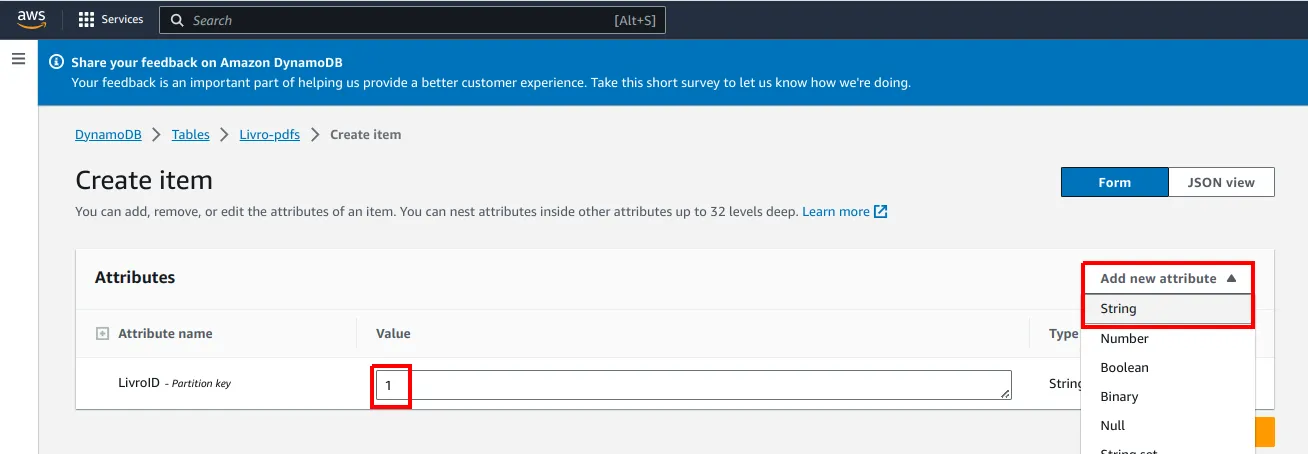
Task: Expand all attributes with the plus icon
Action: pos(102,334)
